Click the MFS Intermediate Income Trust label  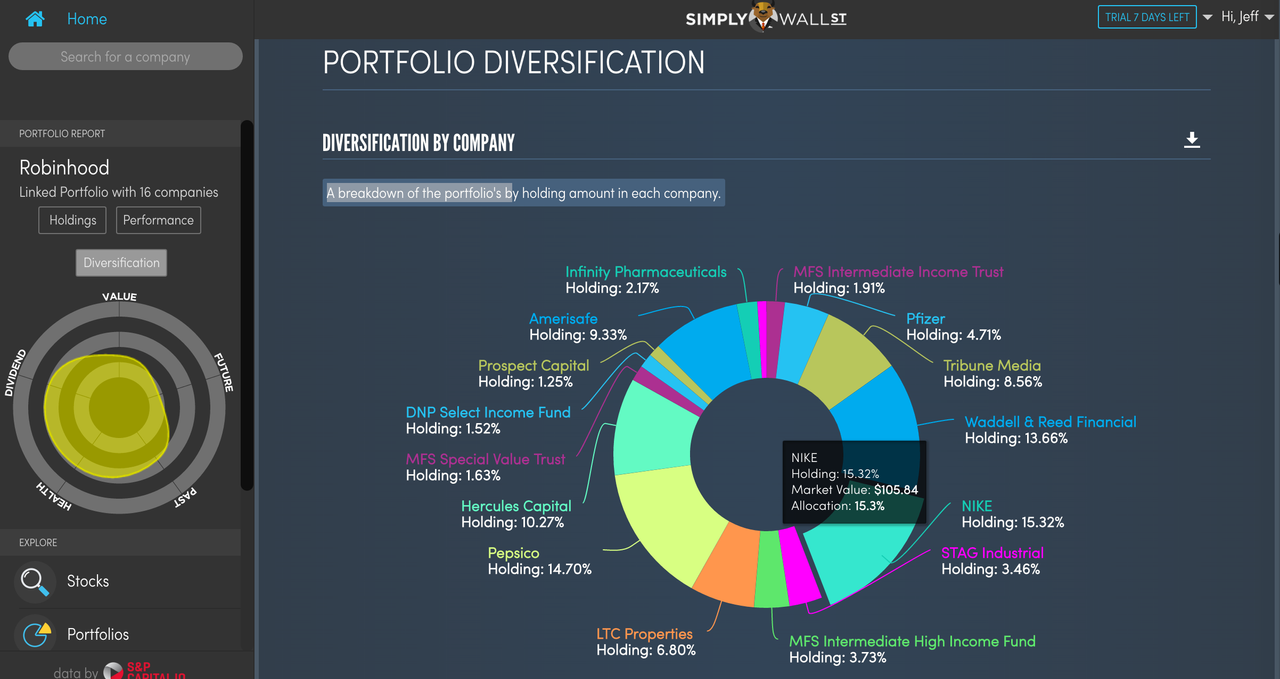tap(898, 271)
